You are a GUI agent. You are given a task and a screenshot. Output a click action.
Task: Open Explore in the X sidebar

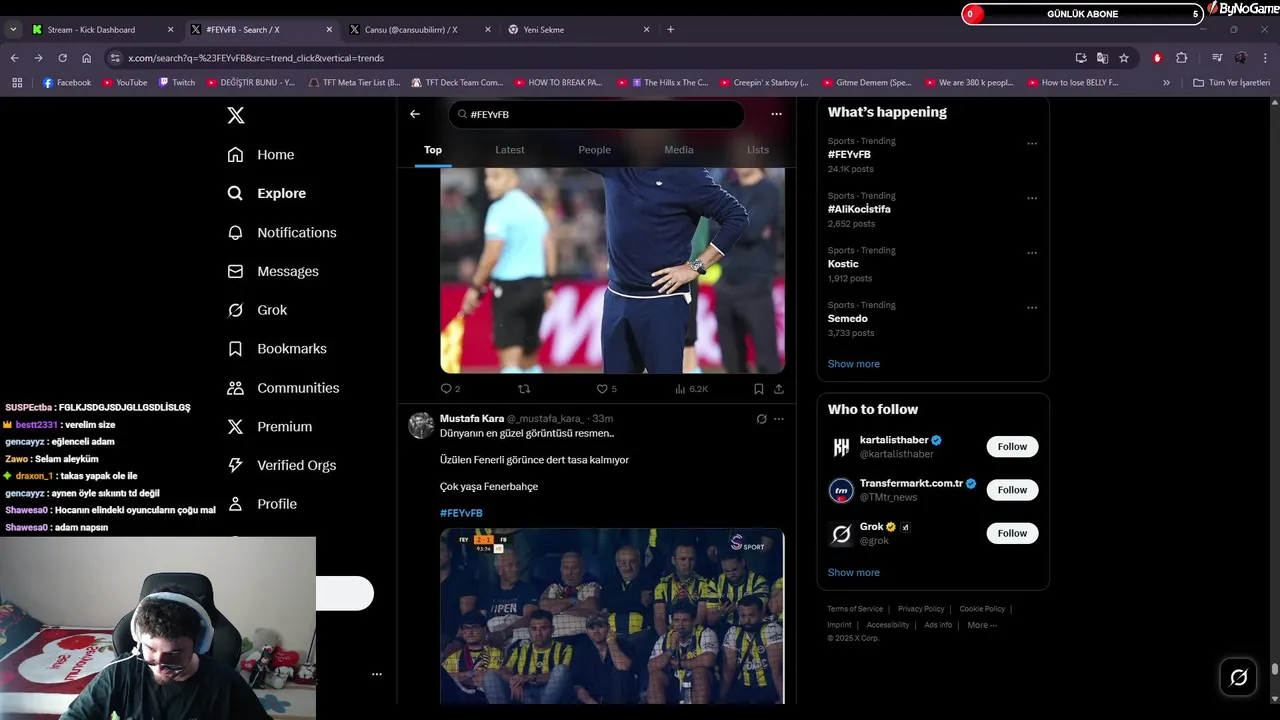[x=267, y=193]
